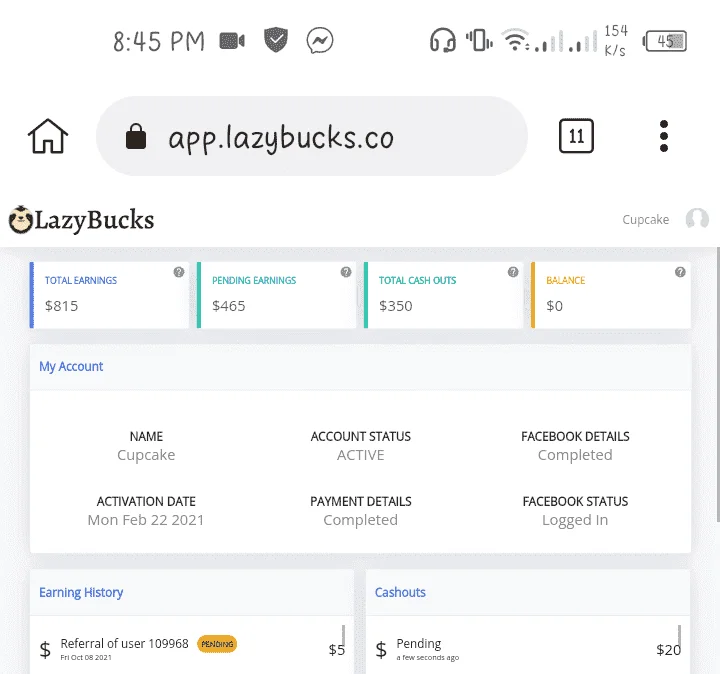Click the 154 K/s network speed
The height and width of the screenshot is (674, 720).
(x=616, y=40)
